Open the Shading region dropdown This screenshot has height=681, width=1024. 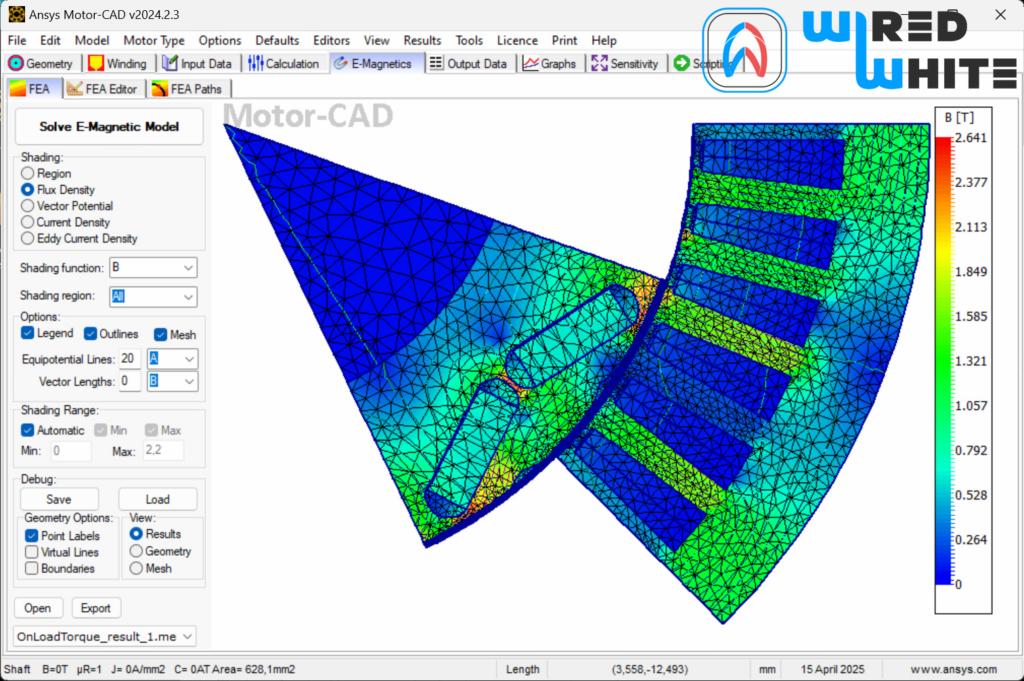(x=188, y=296)
